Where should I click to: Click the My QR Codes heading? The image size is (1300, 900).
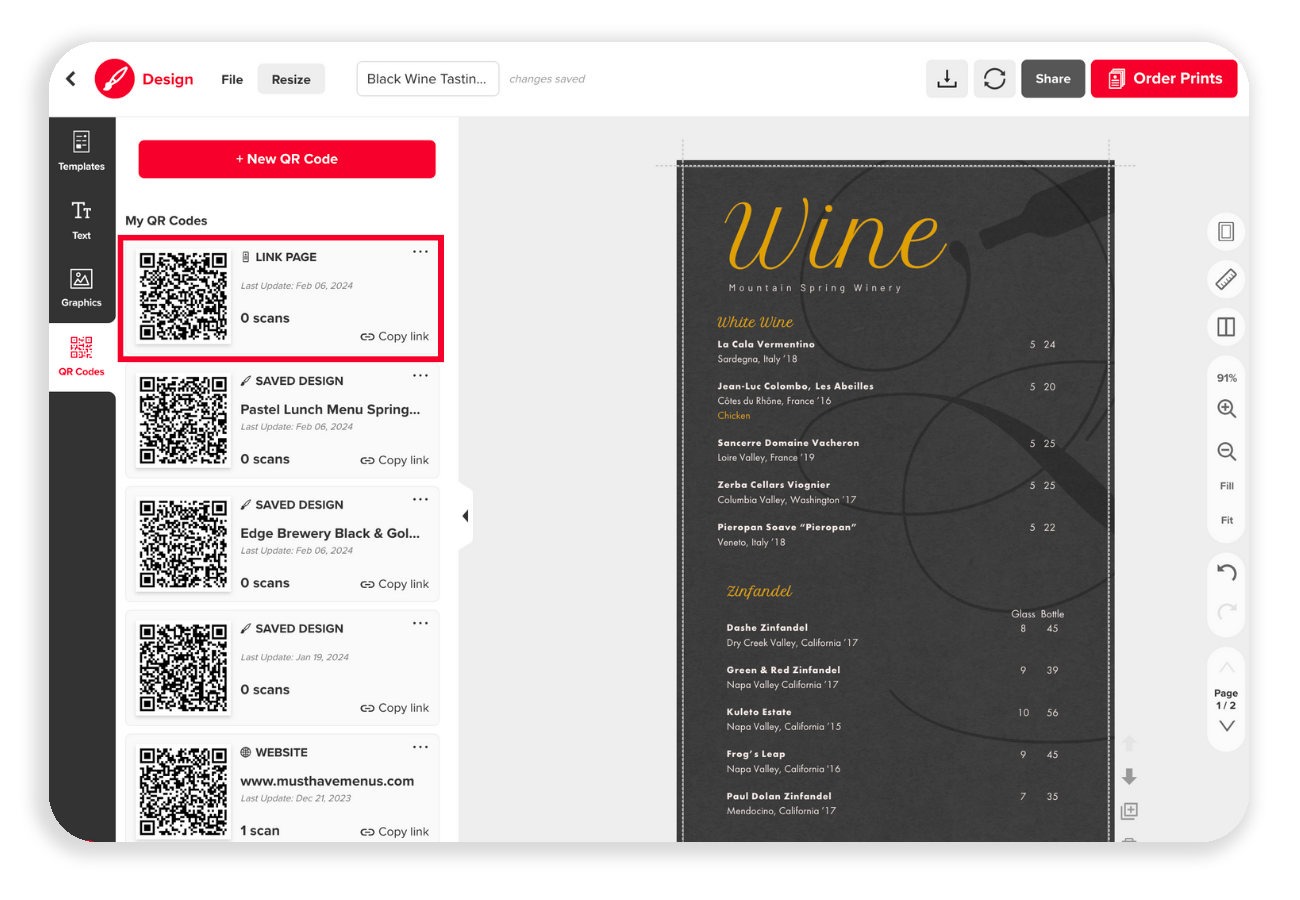tap(166, 221)
